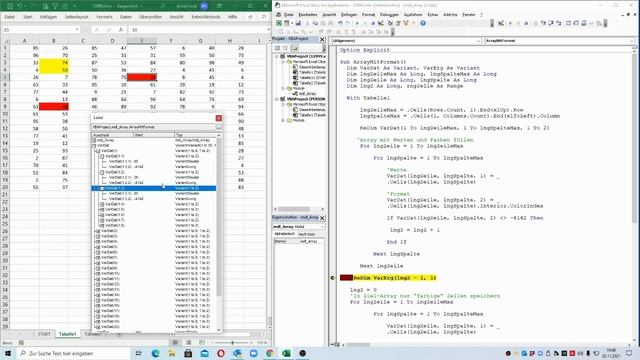Open Entwicklertools tab in Excel ribbon
The height and width of the screenshot is (360, 640).
click(x=205, y=17)
